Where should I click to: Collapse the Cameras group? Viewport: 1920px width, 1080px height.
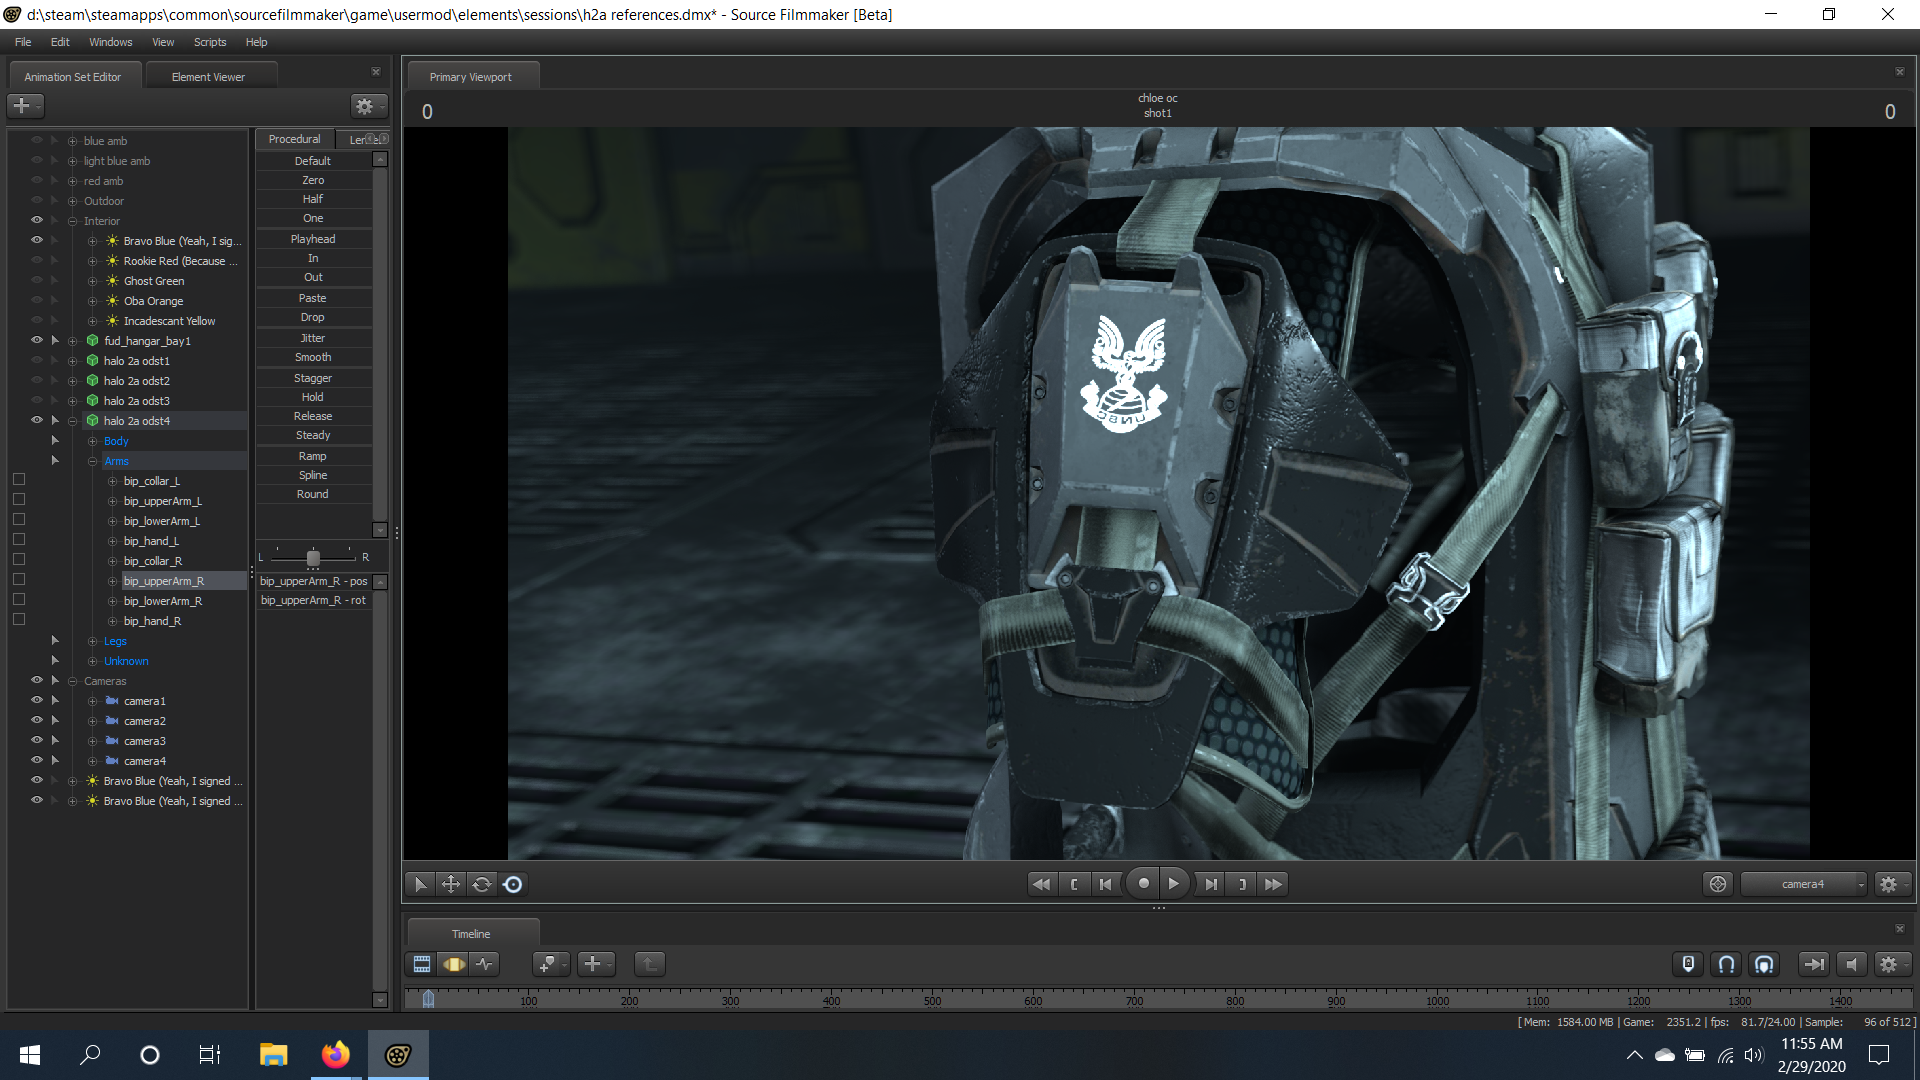coord(72,681)
